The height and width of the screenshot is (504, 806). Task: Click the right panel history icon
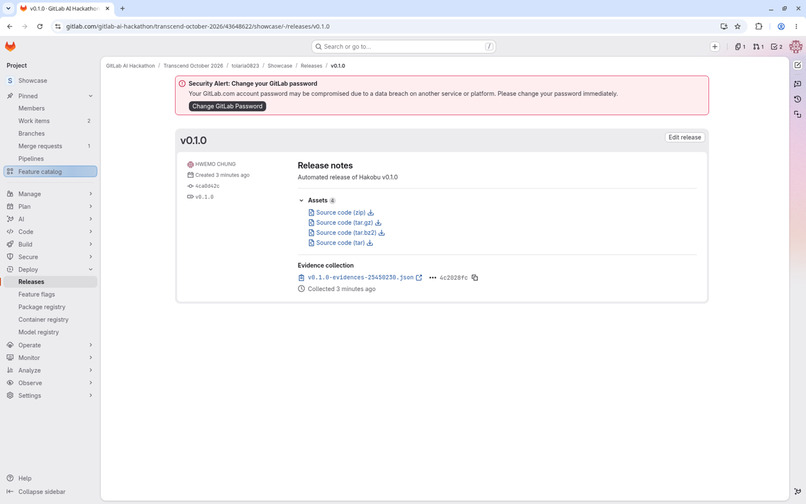pos(797,99)
